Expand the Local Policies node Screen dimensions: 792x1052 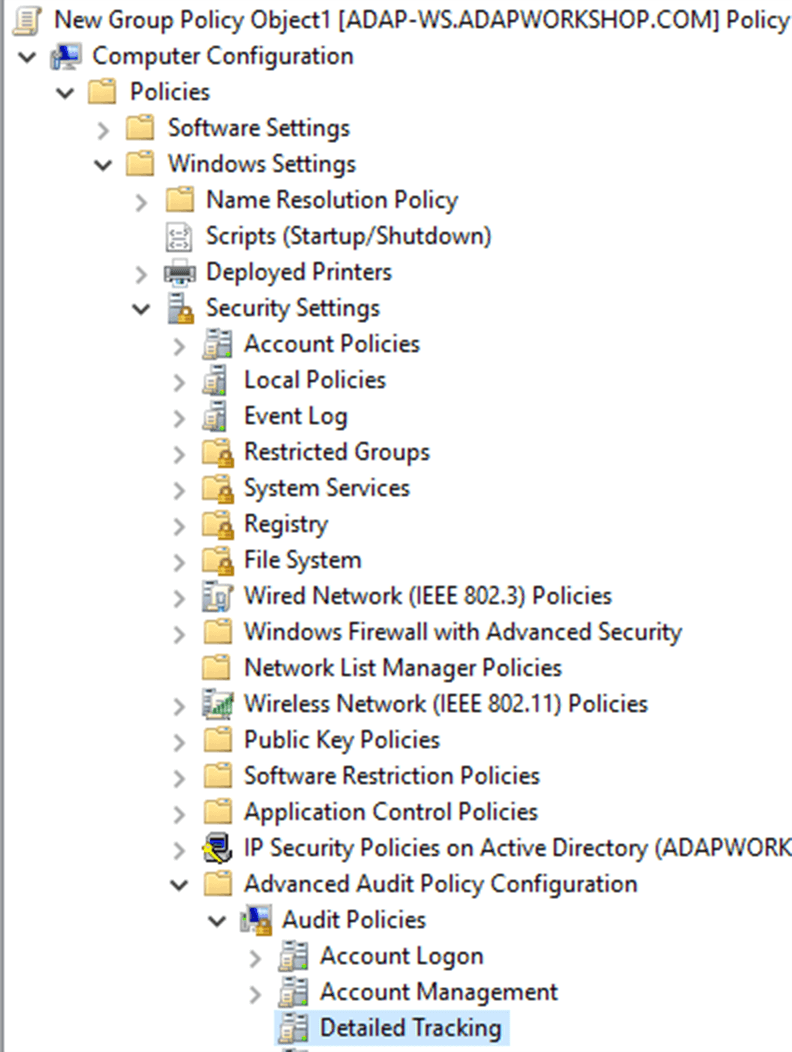179,381
